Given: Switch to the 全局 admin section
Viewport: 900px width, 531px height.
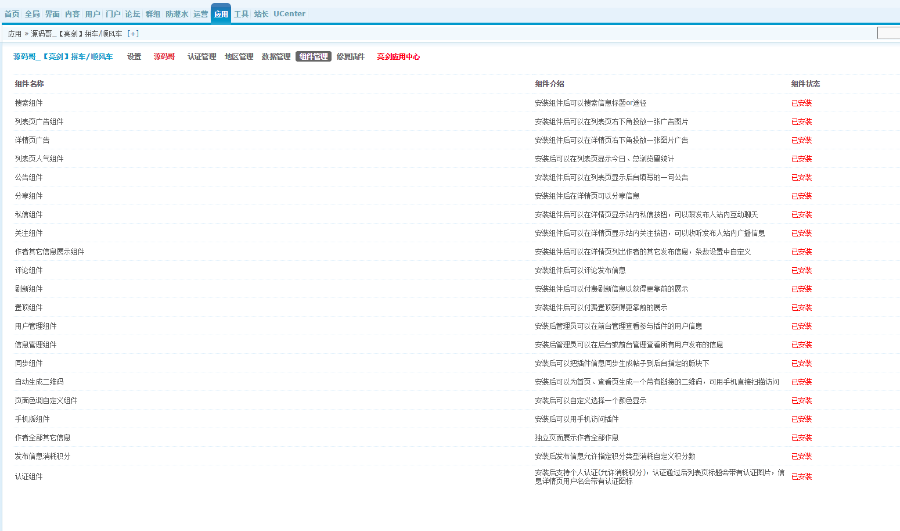Looking at the screenshot, I should (32, 14).
